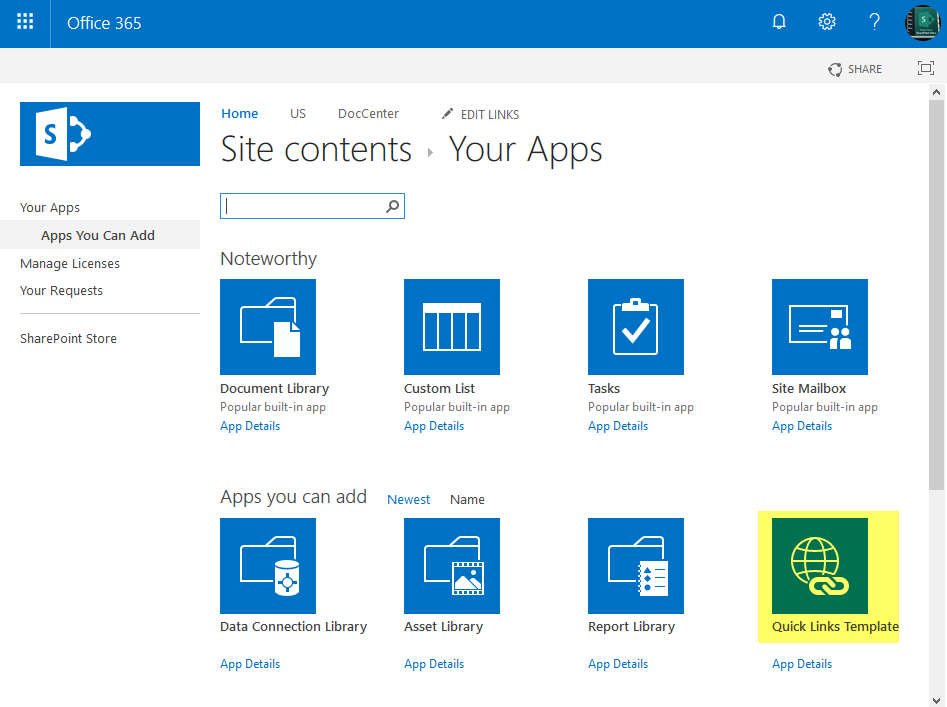Toggle focus mode in the top right

[925, 68]
